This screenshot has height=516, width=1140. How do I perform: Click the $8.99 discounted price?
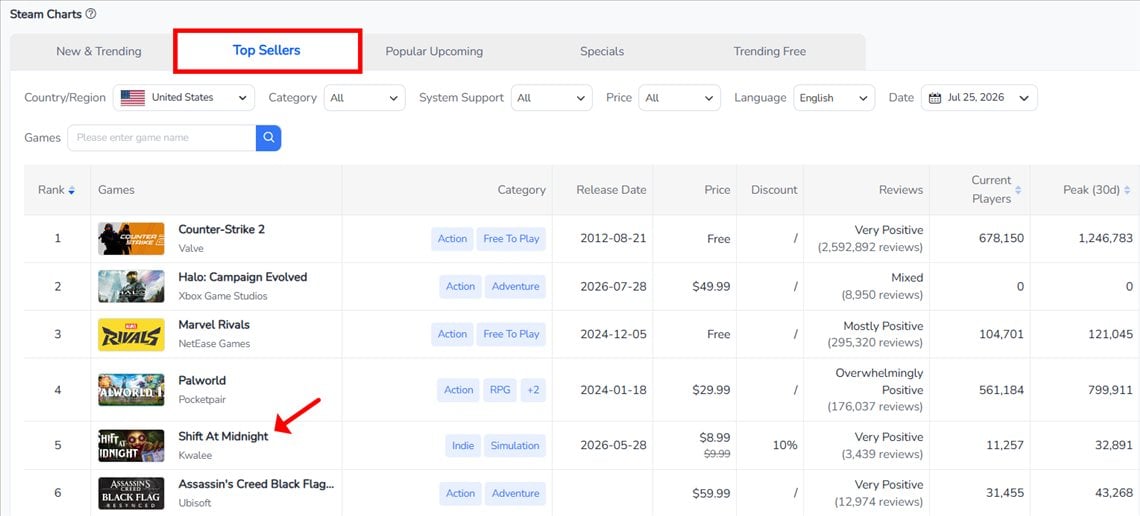716,438
